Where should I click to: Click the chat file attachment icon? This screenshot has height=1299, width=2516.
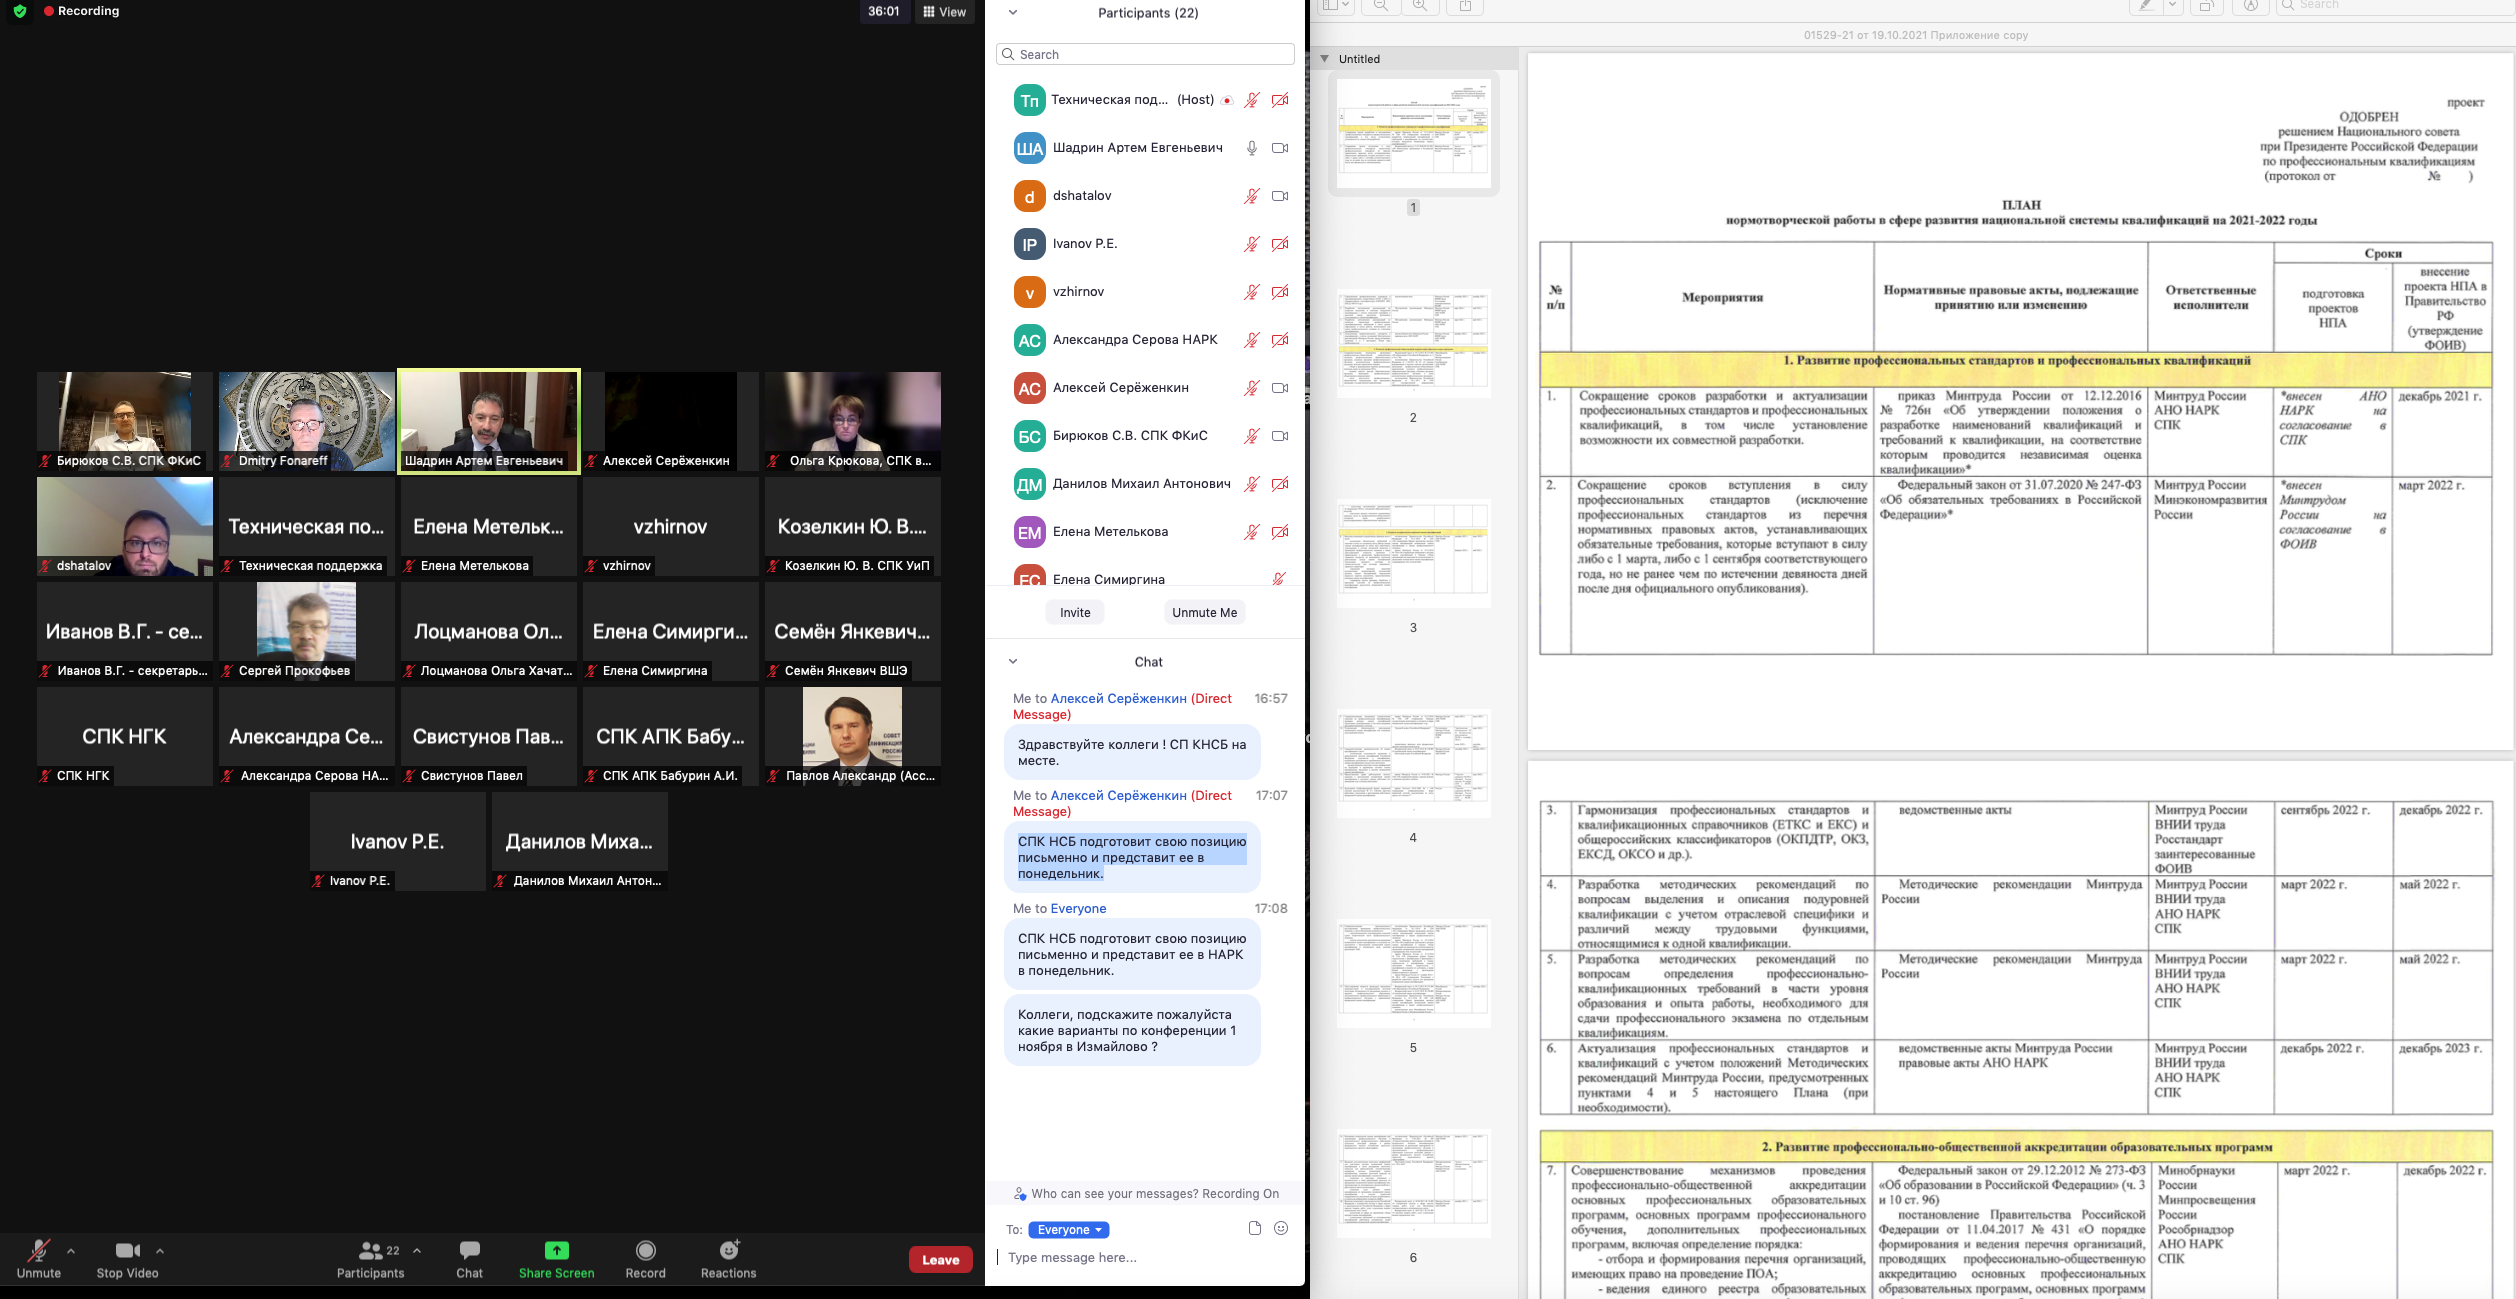point(1255,1228)
